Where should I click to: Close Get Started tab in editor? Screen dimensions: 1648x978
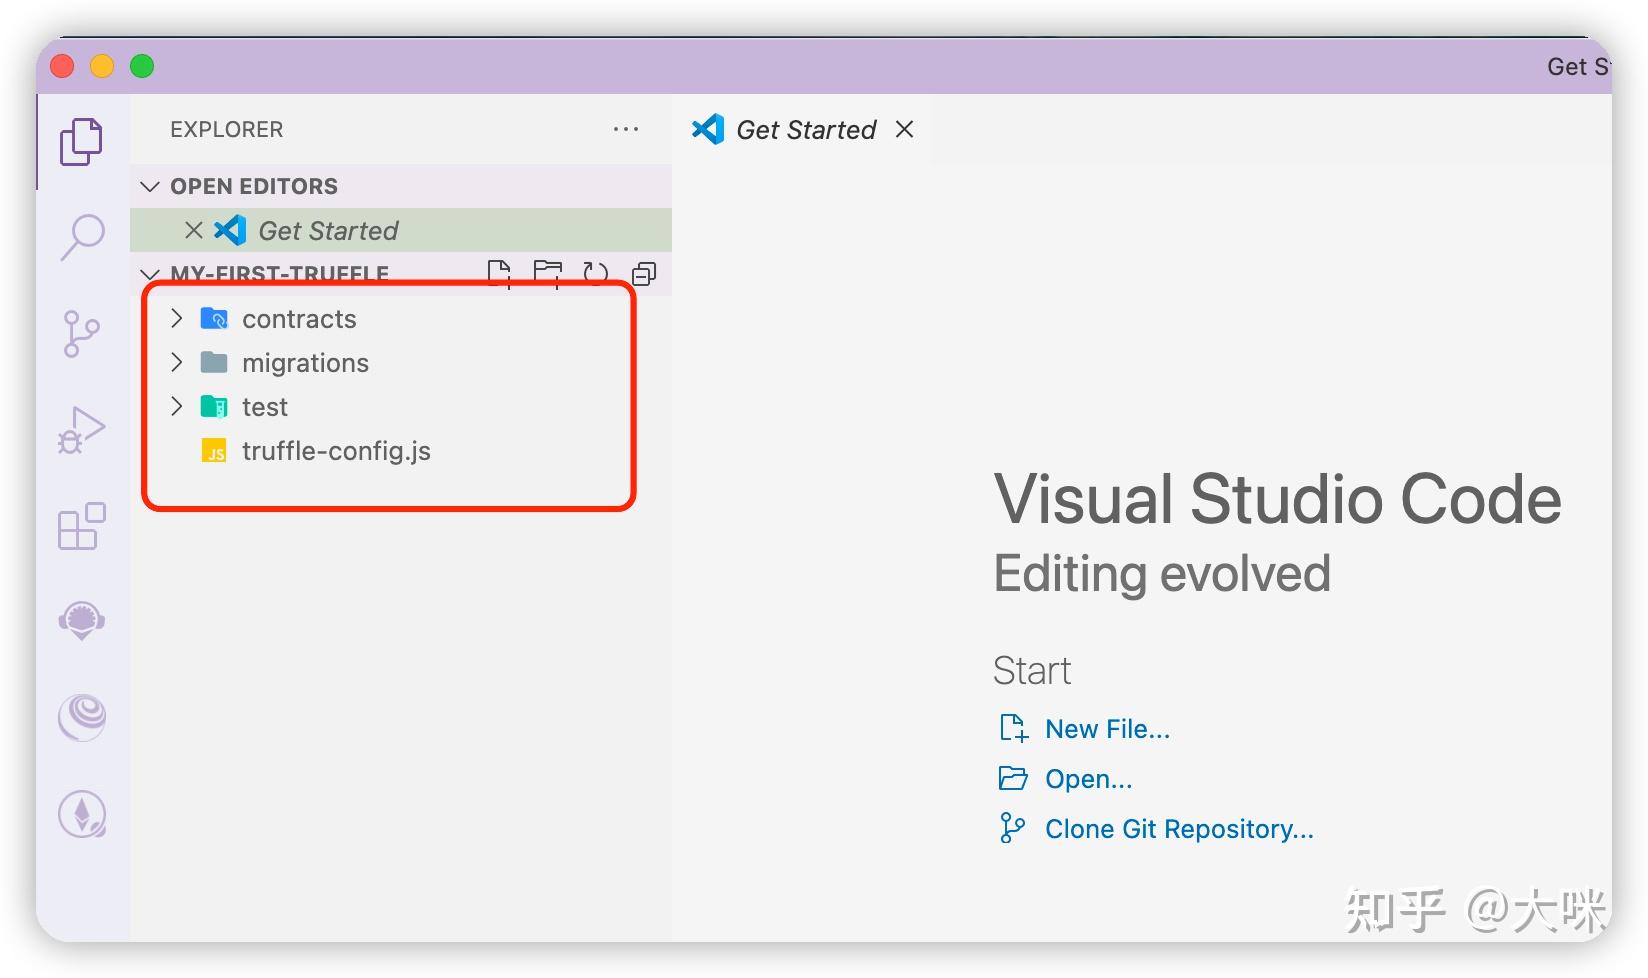click(905, 130)
